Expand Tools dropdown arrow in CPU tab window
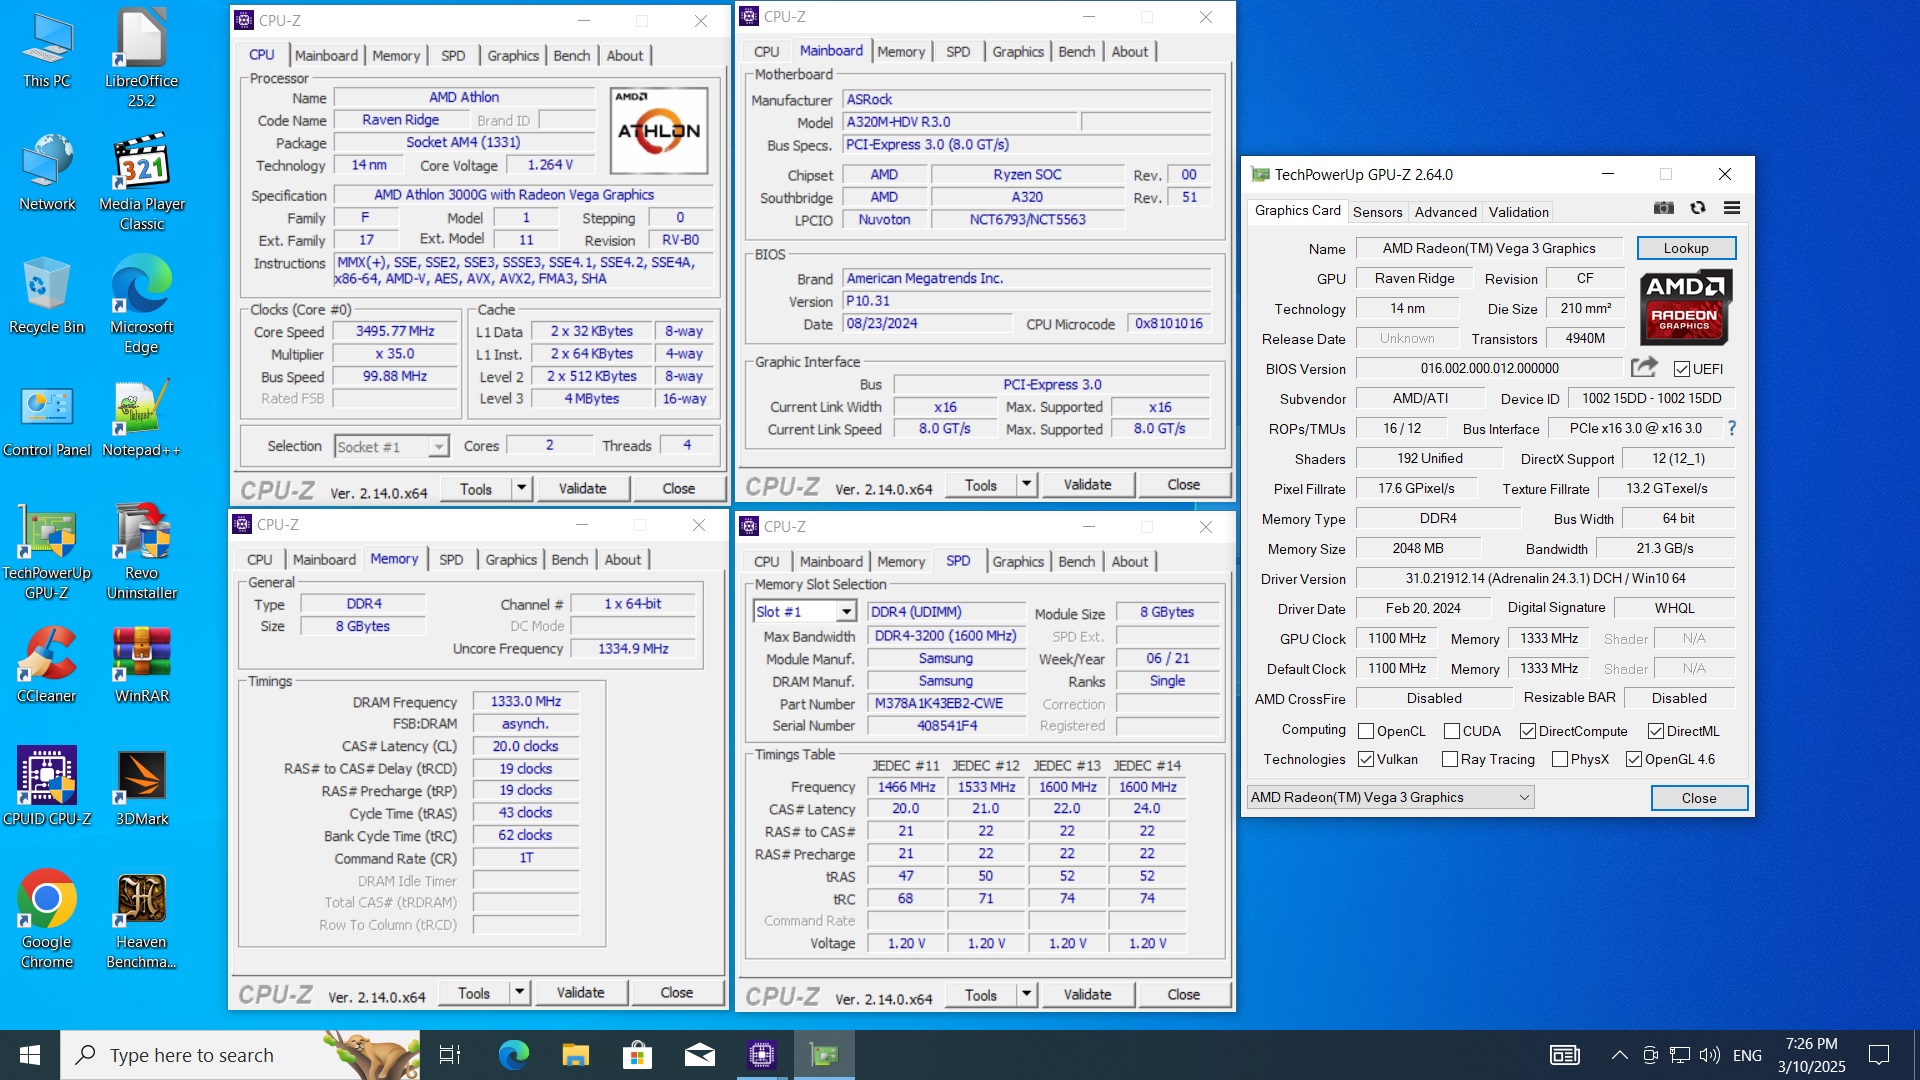1920x1080 pixels. click(x=521, y=488)
